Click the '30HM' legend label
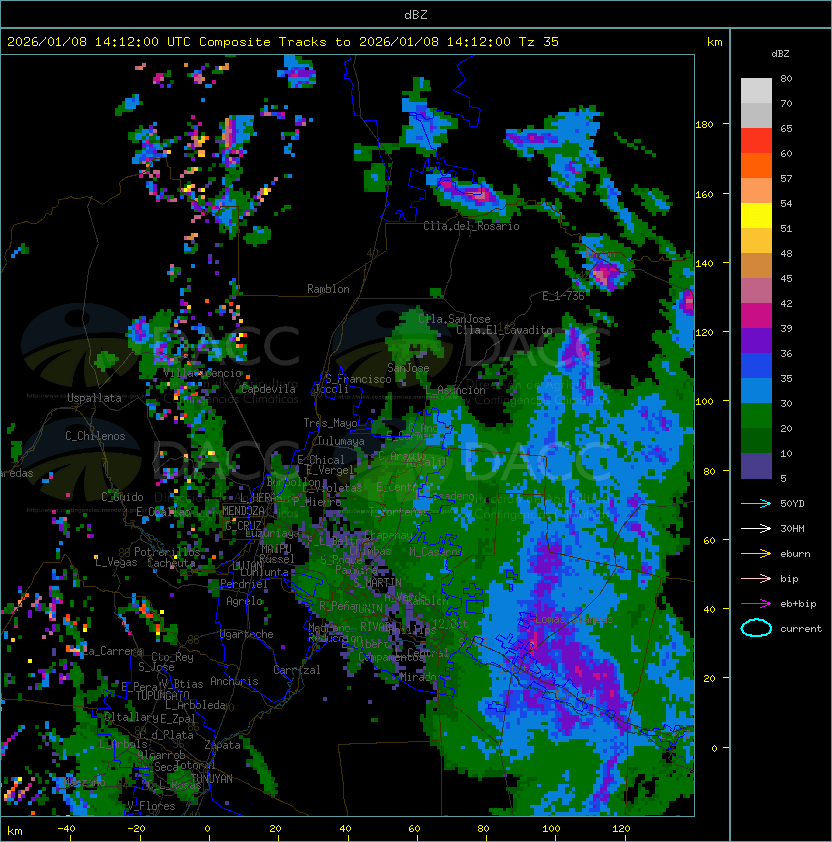The height and width of the screenshot is (842, 832). (792, 529)
